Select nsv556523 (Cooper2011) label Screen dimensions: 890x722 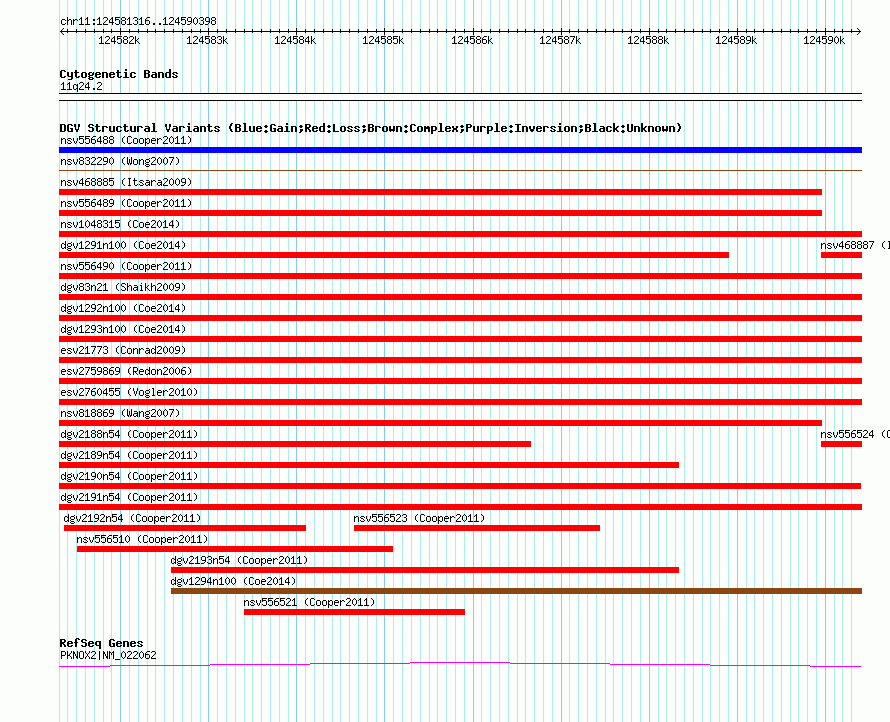coord(419,518)
